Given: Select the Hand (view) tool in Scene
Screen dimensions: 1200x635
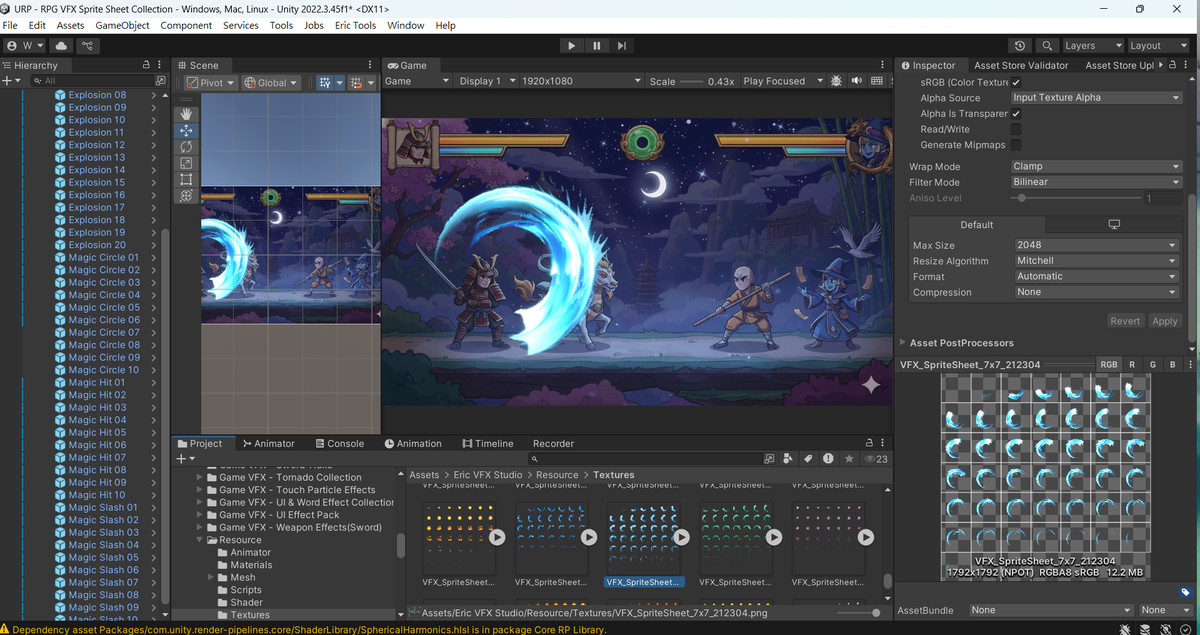Looking at the screenshot, I should 186,114.
